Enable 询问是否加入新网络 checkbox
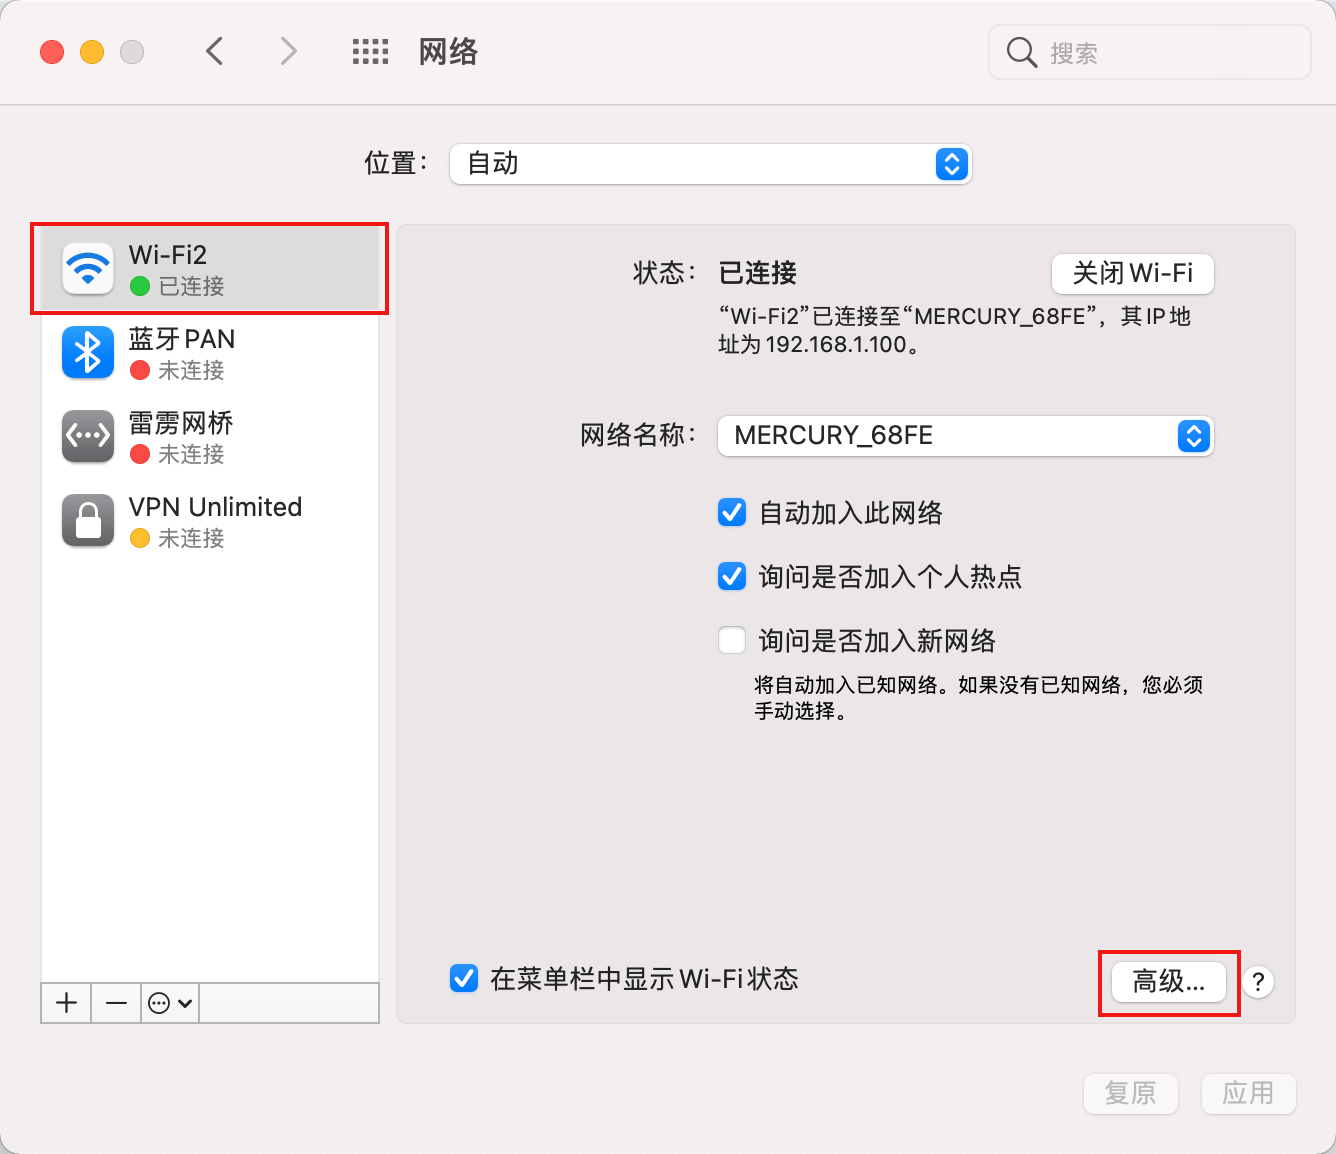 tap(732, 640)
